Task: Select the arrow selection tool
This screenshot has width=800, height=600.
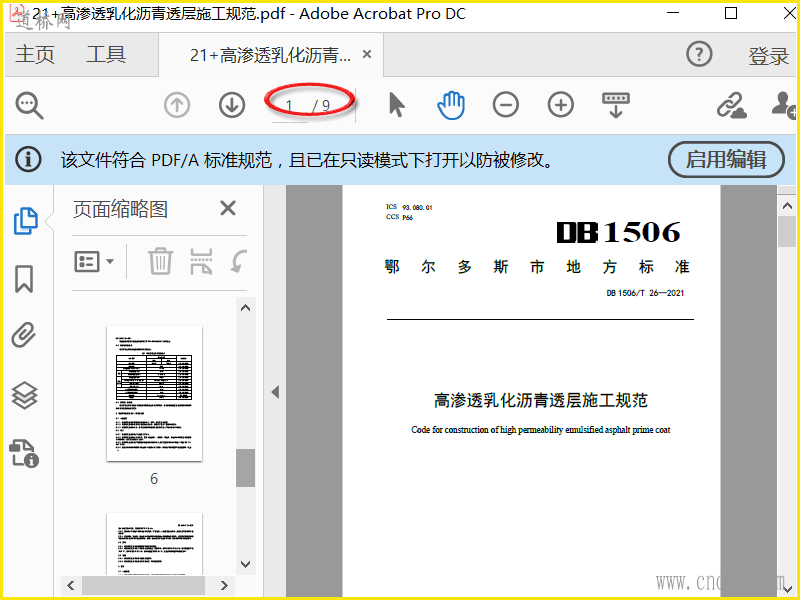Action: click(x=396, y=105)
